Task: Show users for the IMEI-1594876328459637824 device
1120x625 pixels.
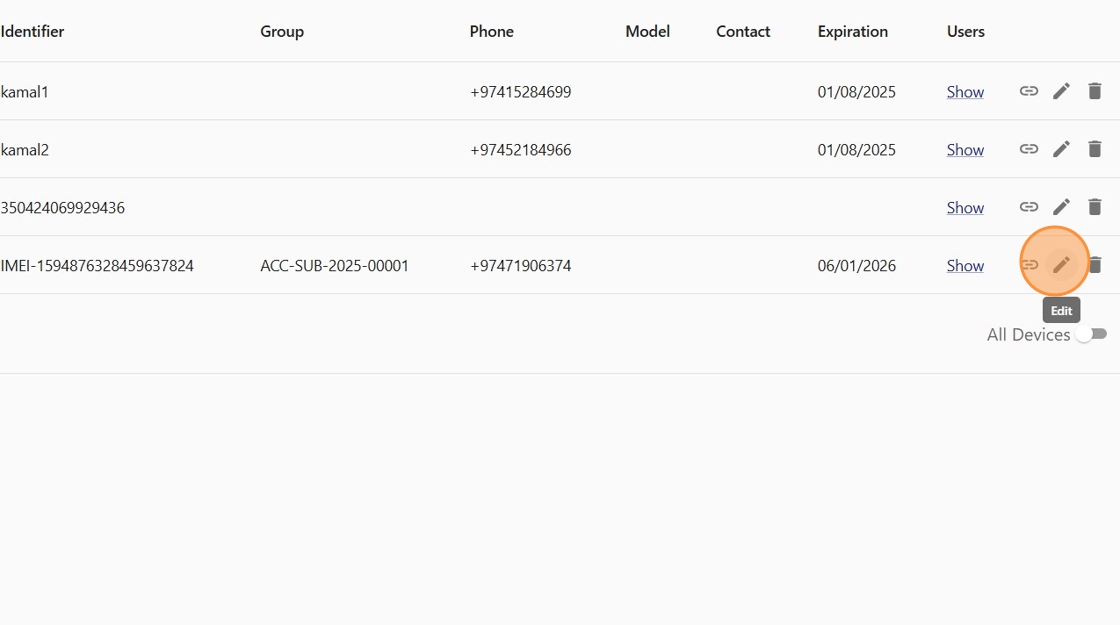Action: [x=965, y=266]
